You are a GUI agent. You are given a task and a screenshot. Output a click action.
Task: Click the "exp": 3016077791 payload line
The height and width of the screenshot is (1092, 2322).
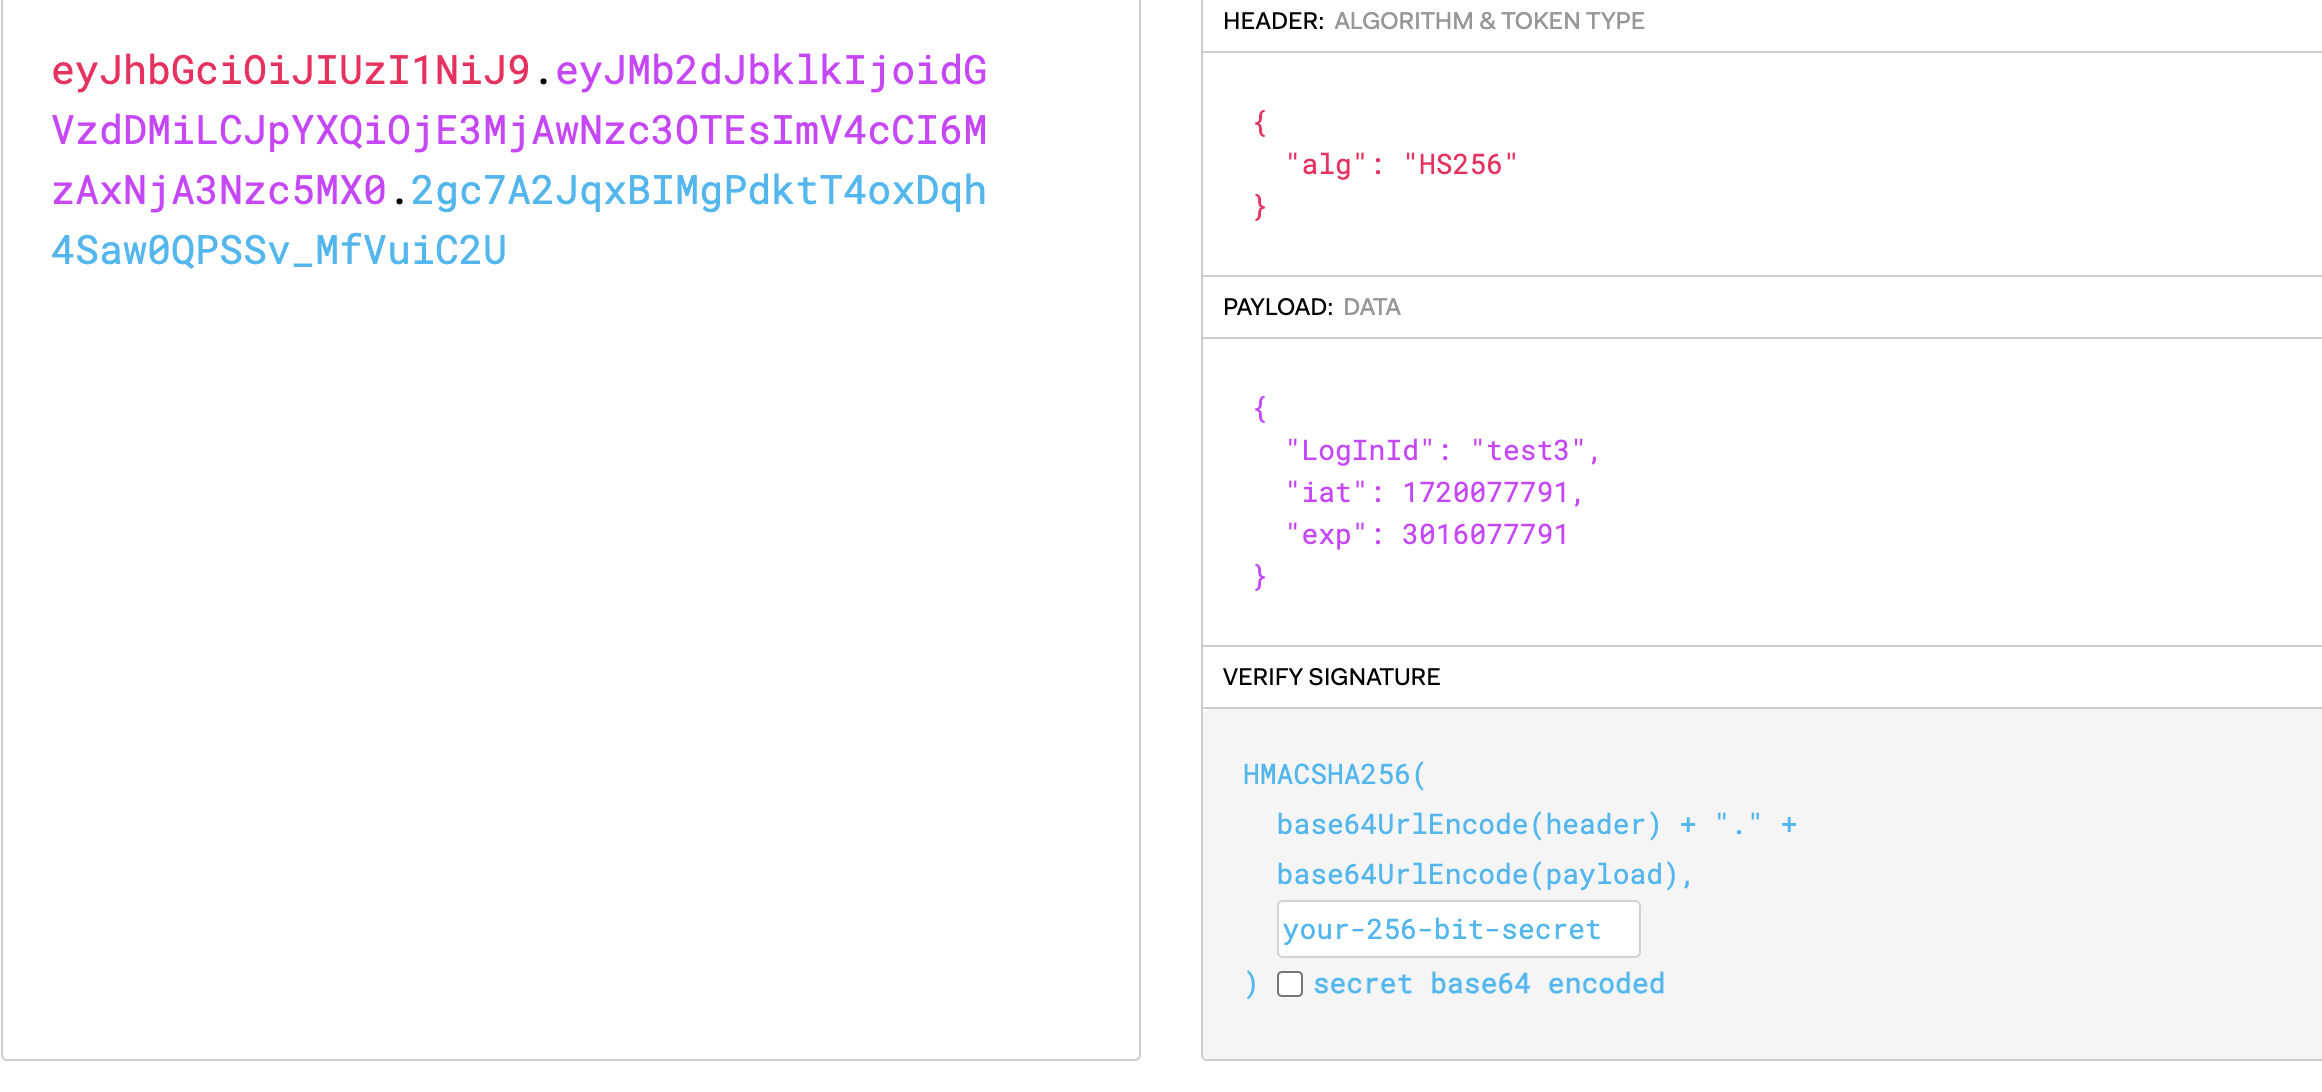pos(1426,535)
